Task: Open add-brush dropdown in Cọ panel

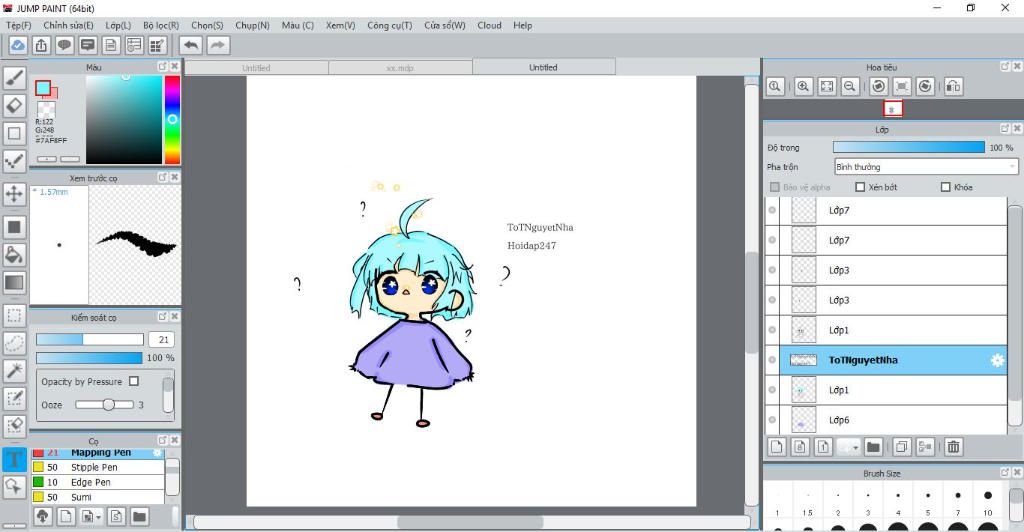Action: [x=98, y=518]
